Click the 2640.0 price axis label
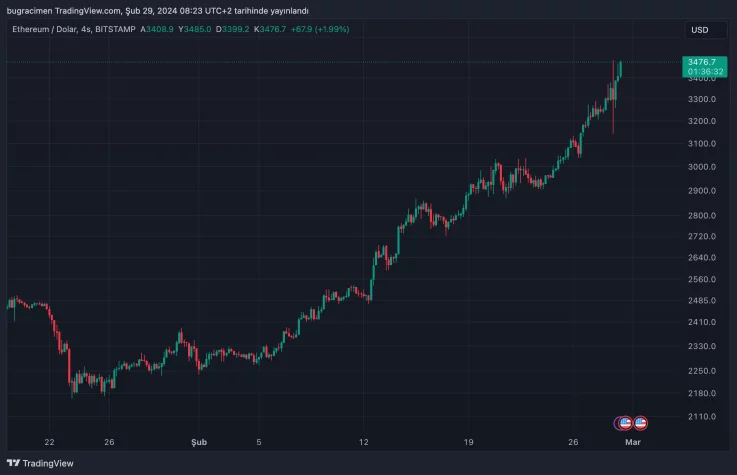The height and width of the screenshot is (475, 737). (x=702, y=257)
